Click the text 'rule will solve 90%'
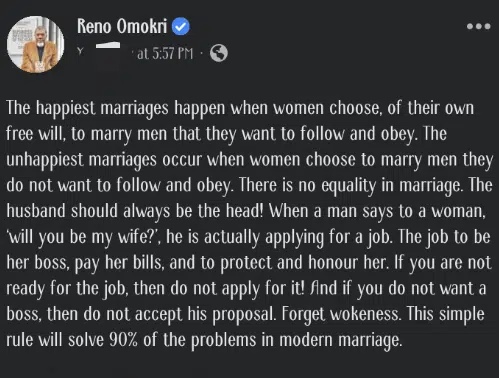Image resolution: width=499 pixels, height=378 pixels. pos(72,340)
